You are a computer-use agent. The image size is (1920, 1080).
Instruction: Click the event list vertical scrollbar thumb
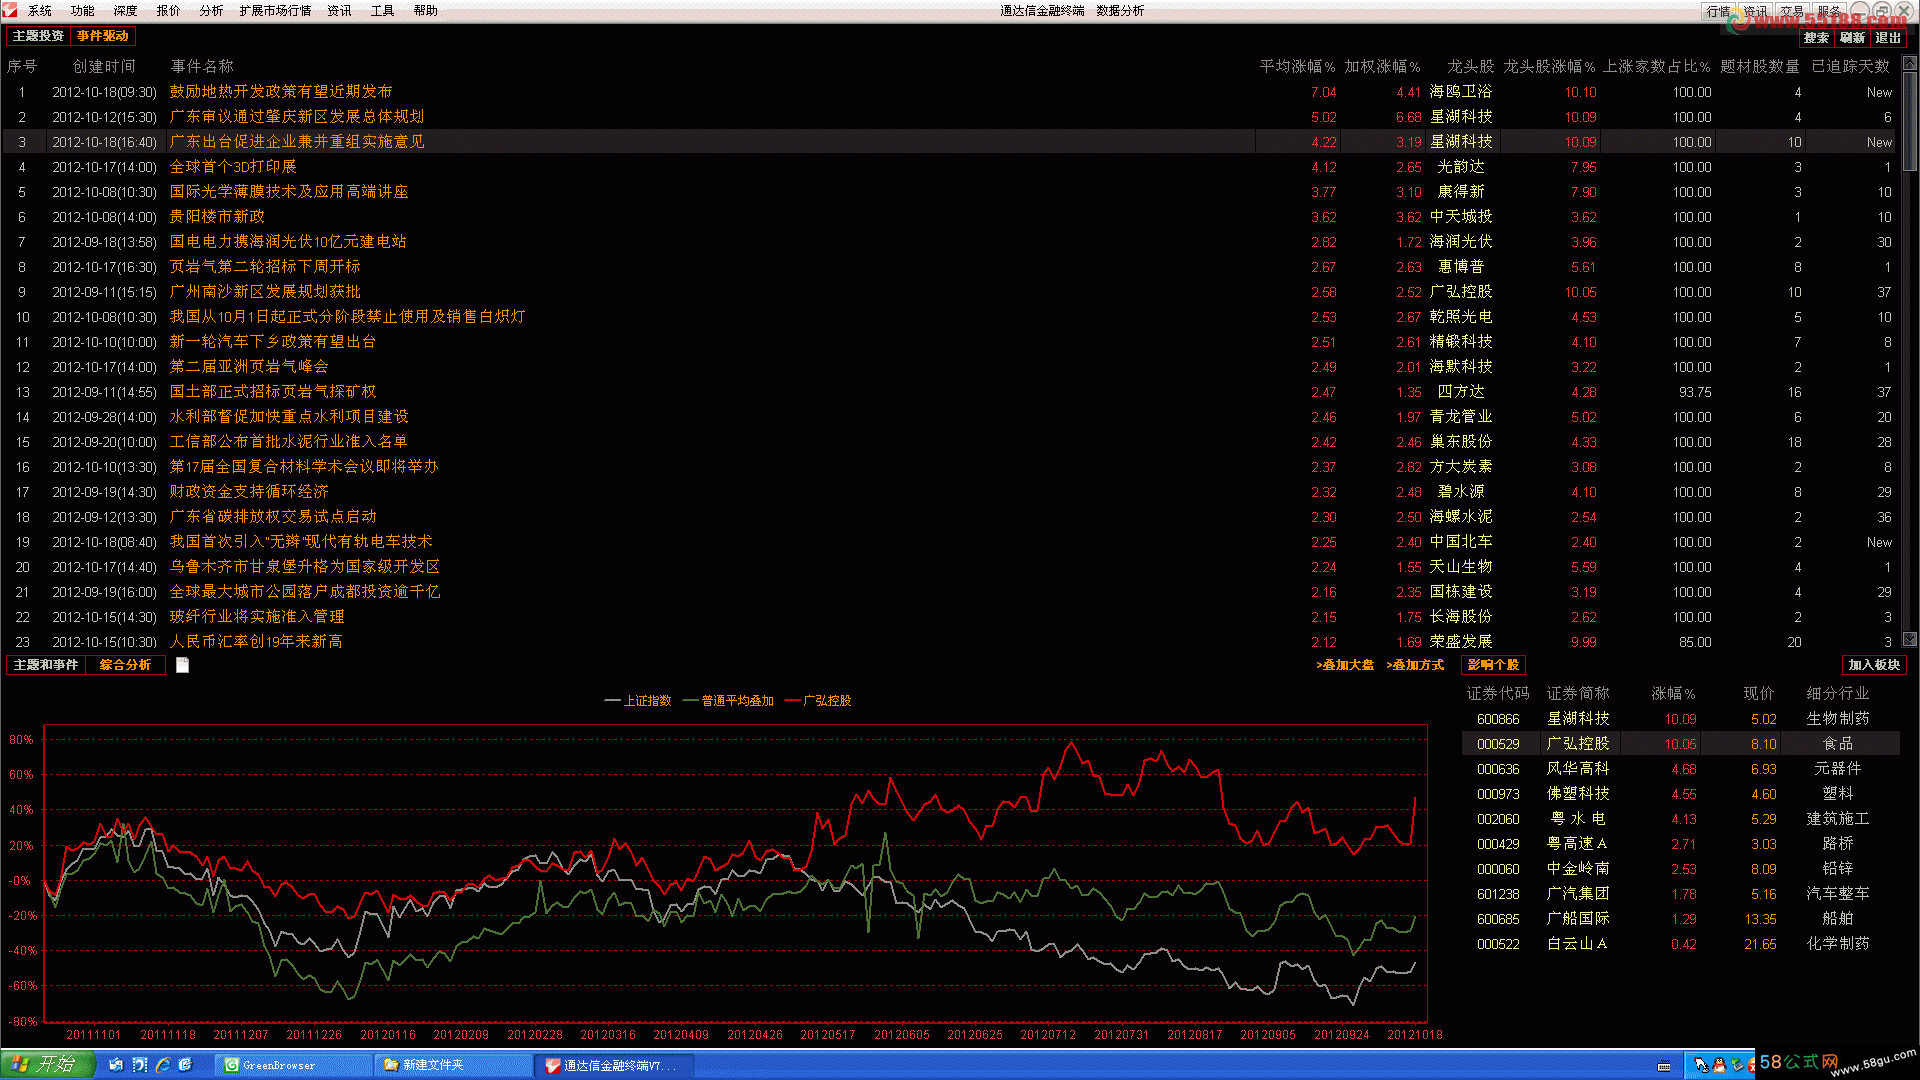1909,120
